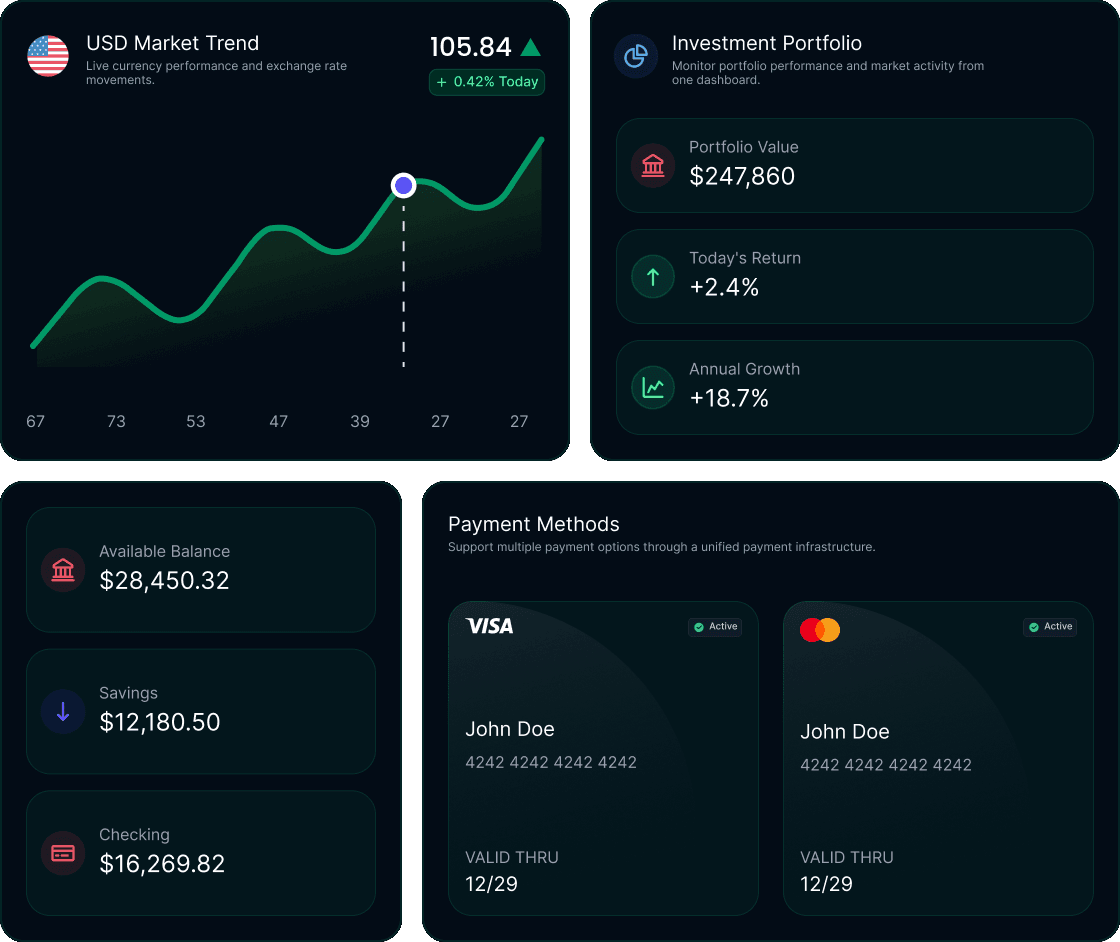Screen dimensions: 1120x942
Task: Click the $247,860 portfolio value
Action: point(741,176)
